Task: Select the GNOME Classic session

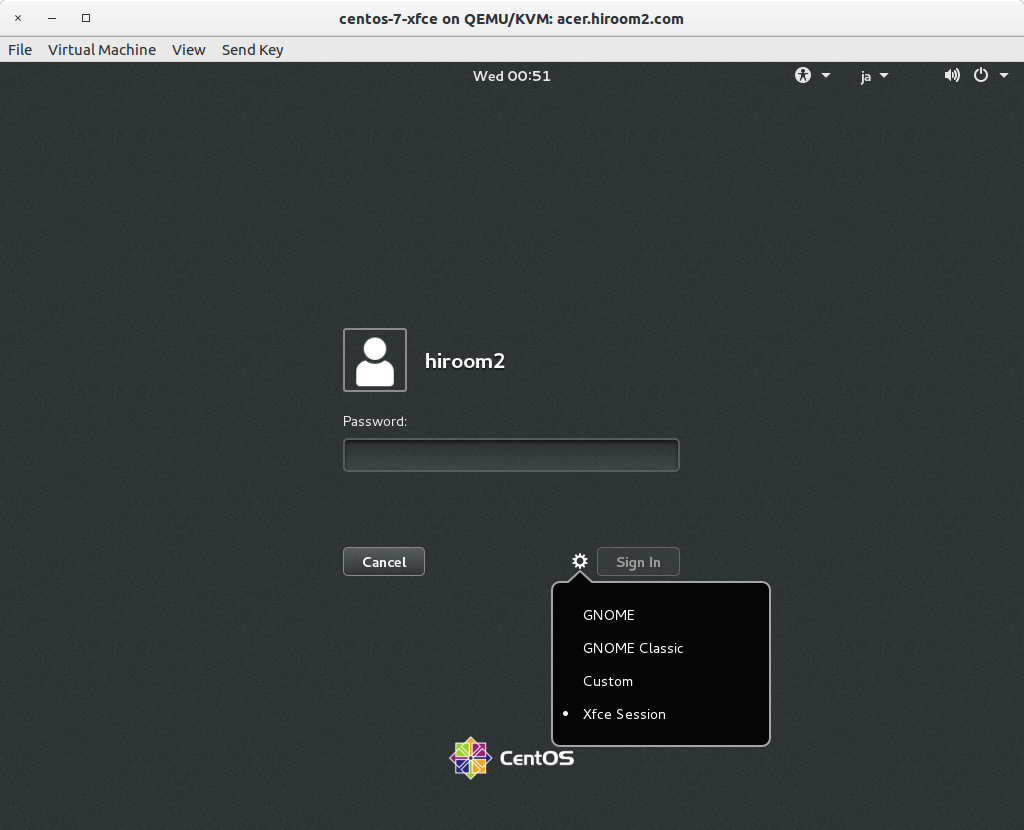Action: click(x=633, y=648)
